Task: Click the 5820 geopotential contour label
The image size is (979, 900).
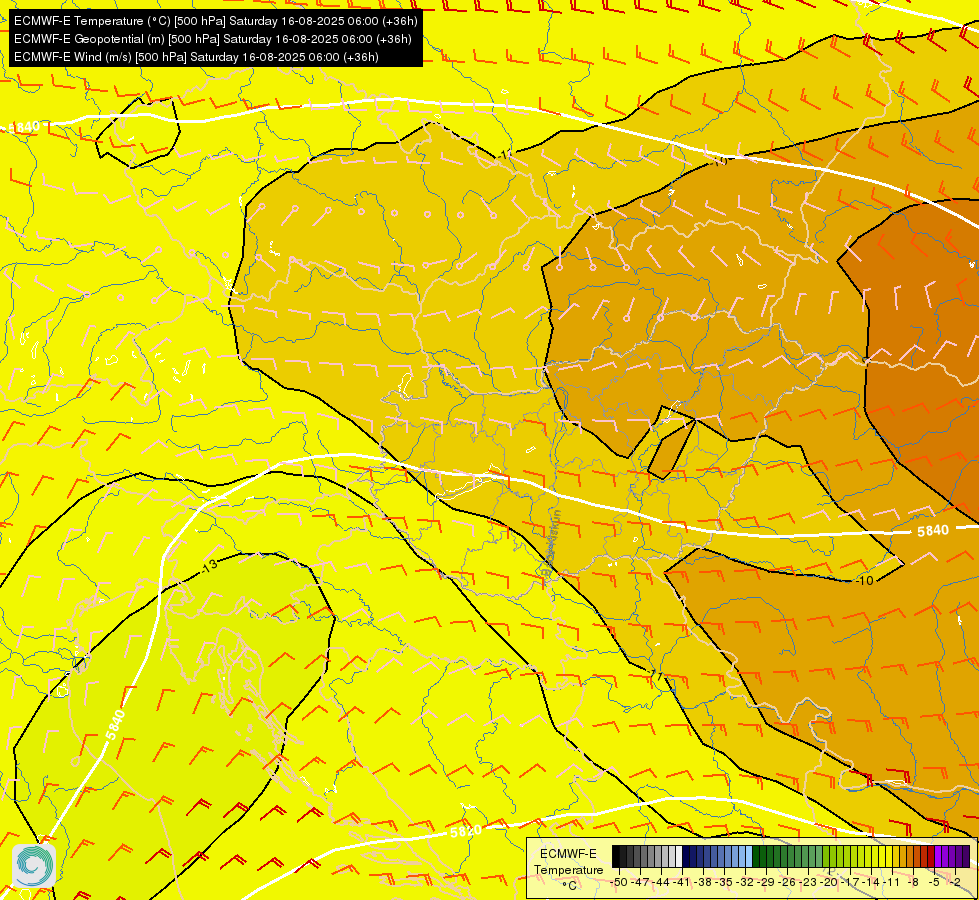Action: click(x=465, y=831)
